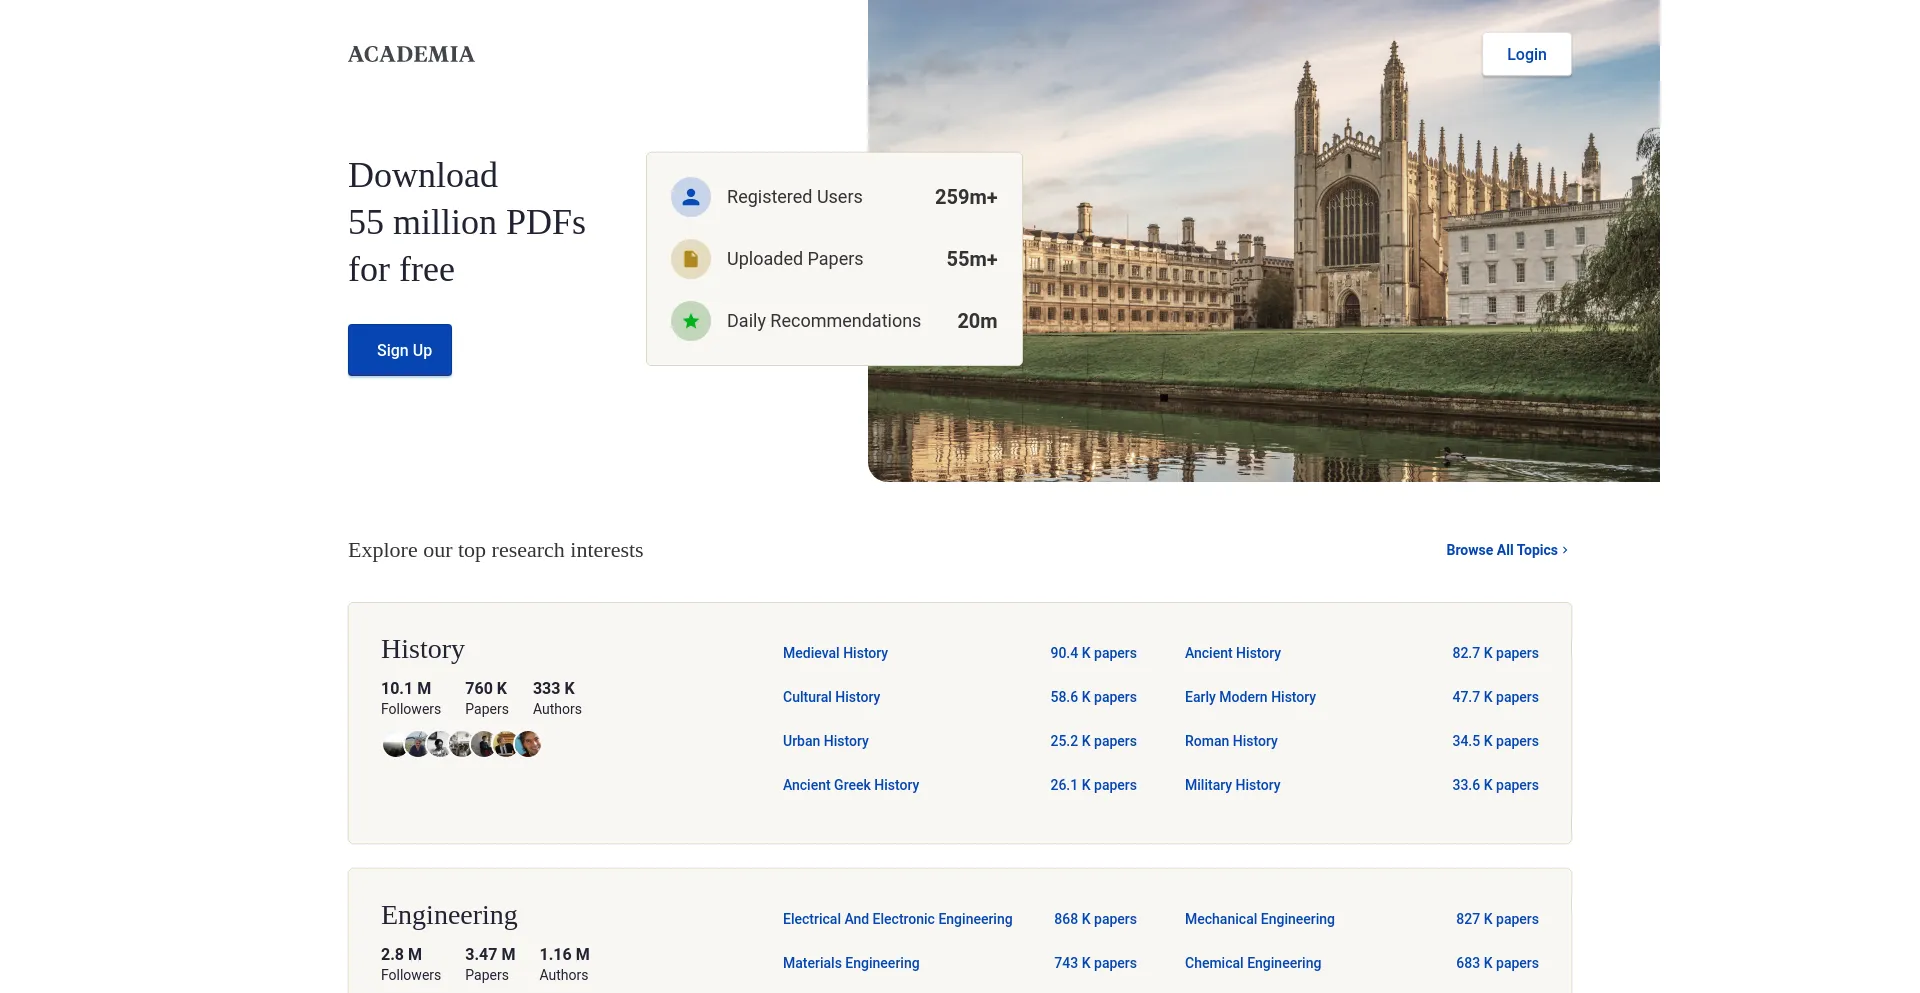Image resolution: width=1920 pixels, height=993 pixels.
Task: Click 827 K papers for Mechanical Engineering
Action: [x=1497, y=919]
